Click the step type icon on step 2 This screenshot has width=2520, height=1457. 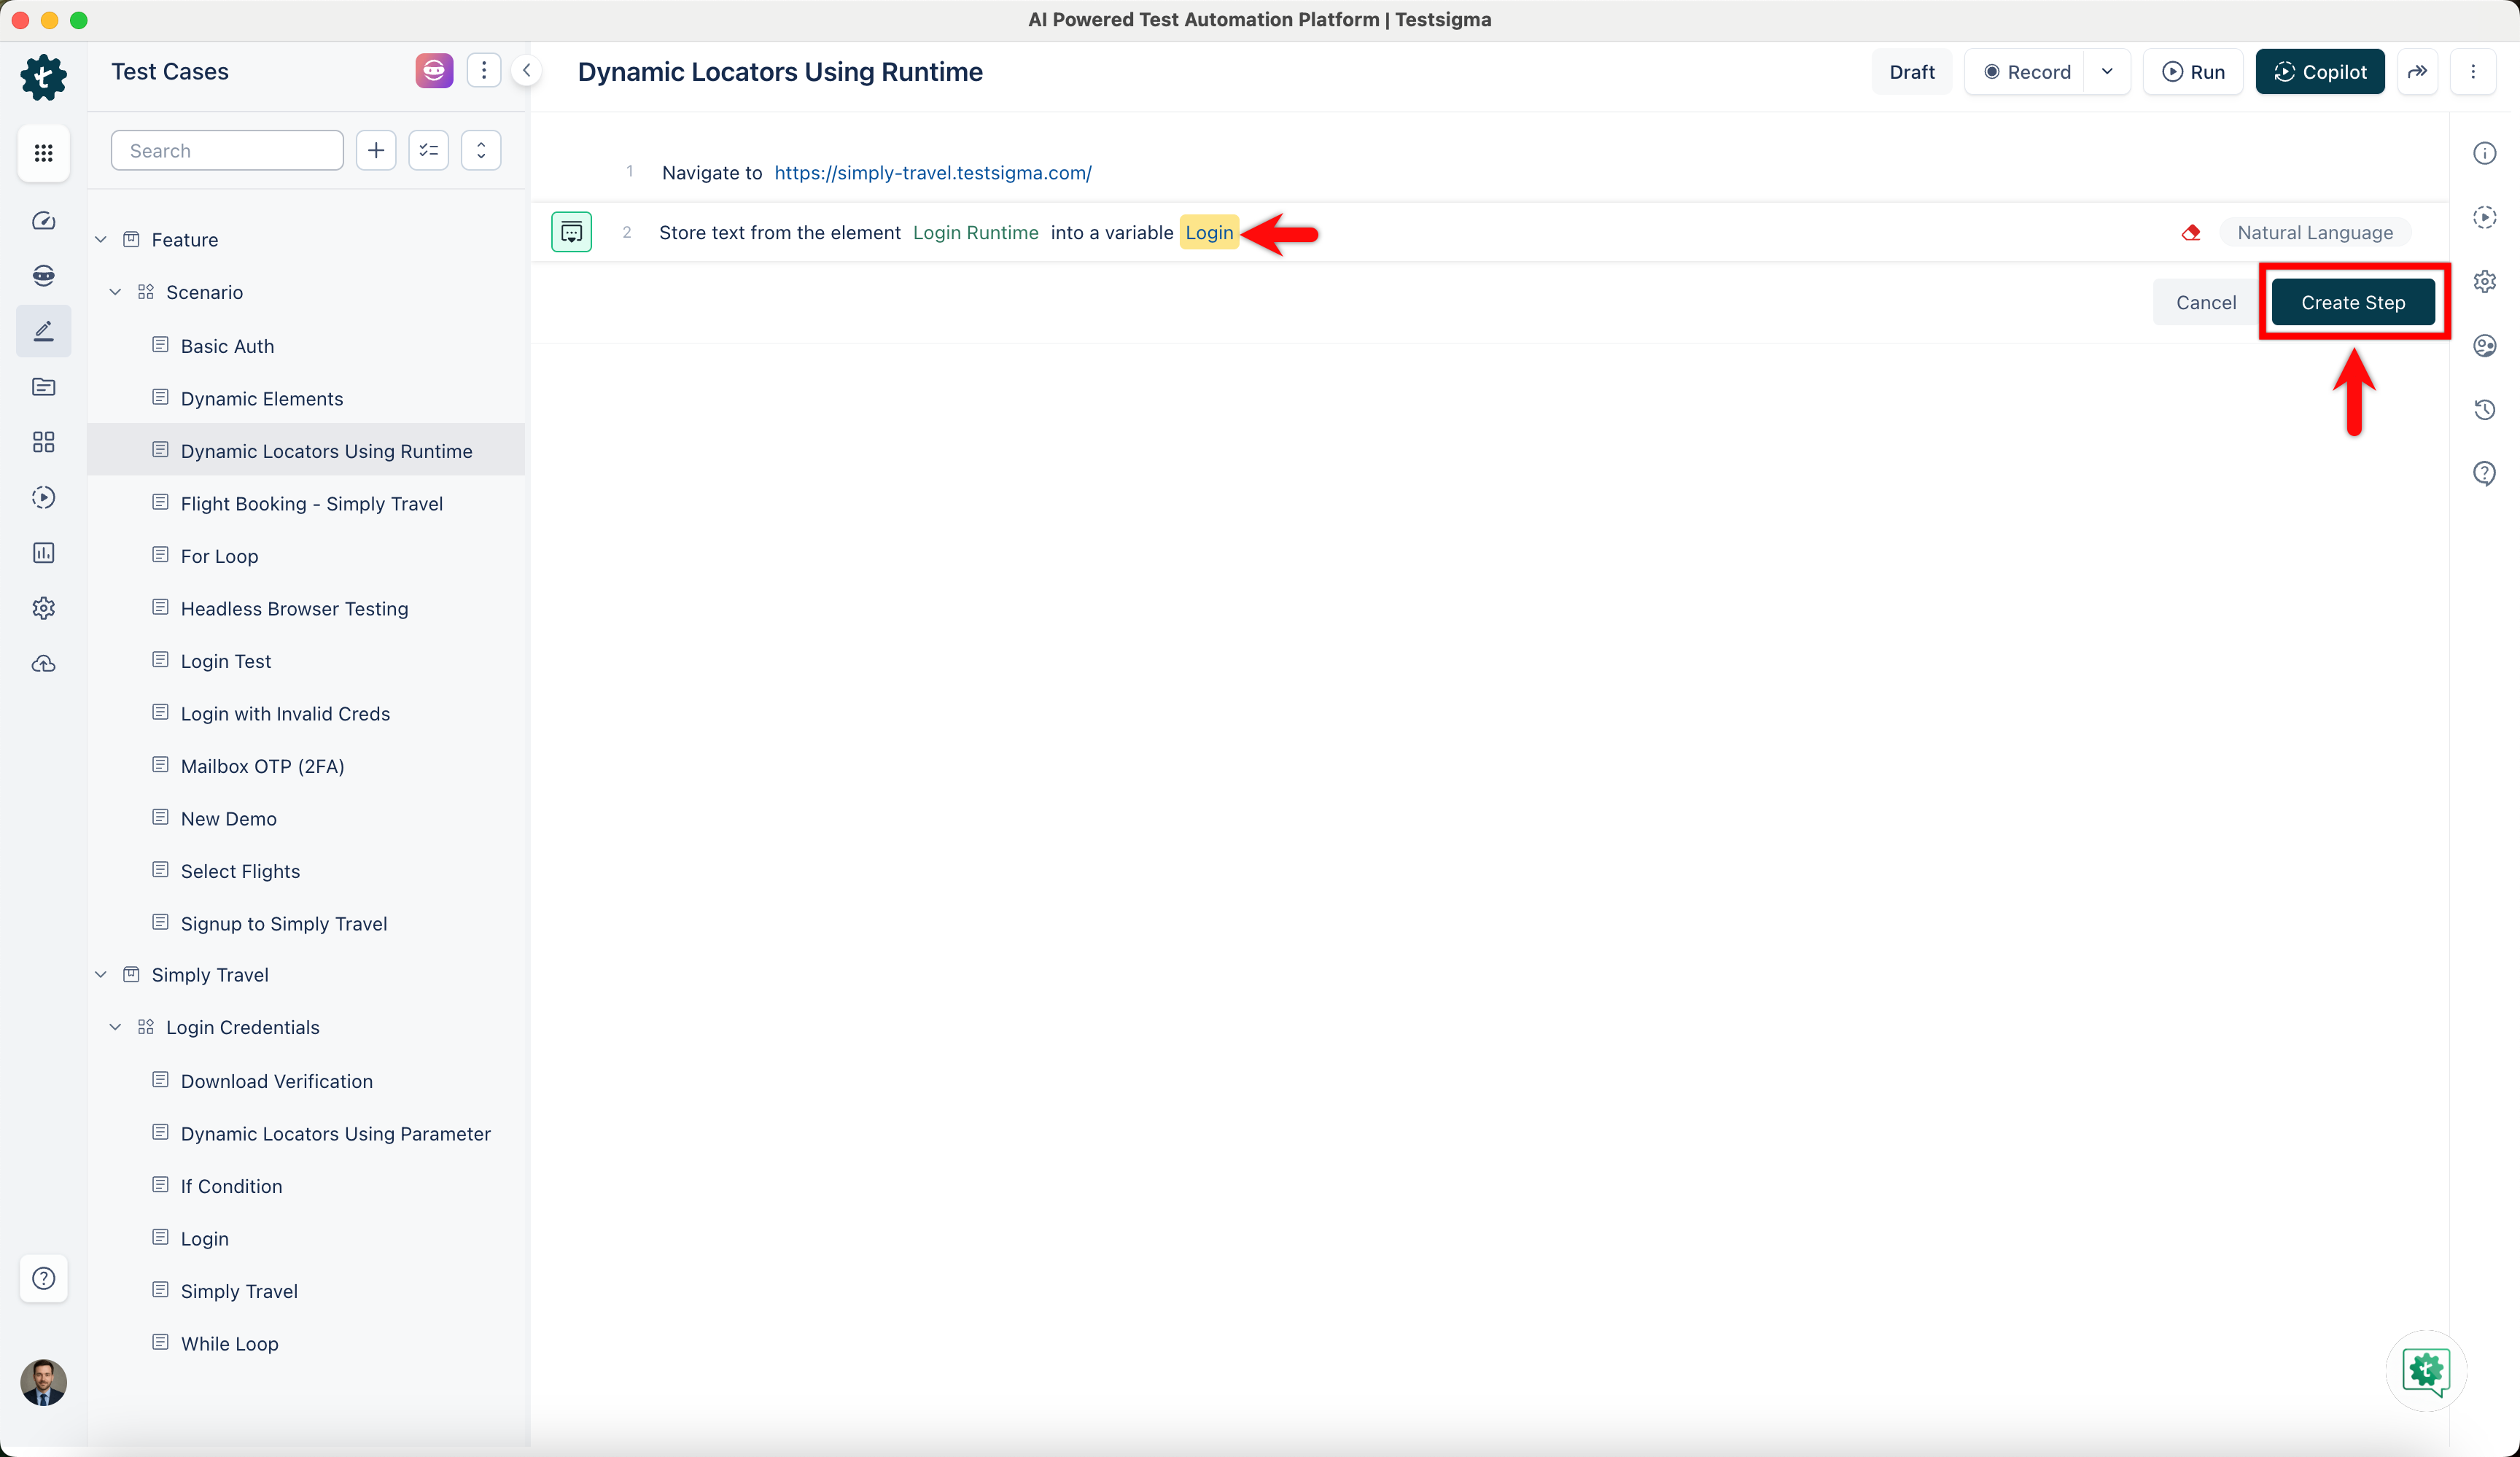(x=571, y=232)
